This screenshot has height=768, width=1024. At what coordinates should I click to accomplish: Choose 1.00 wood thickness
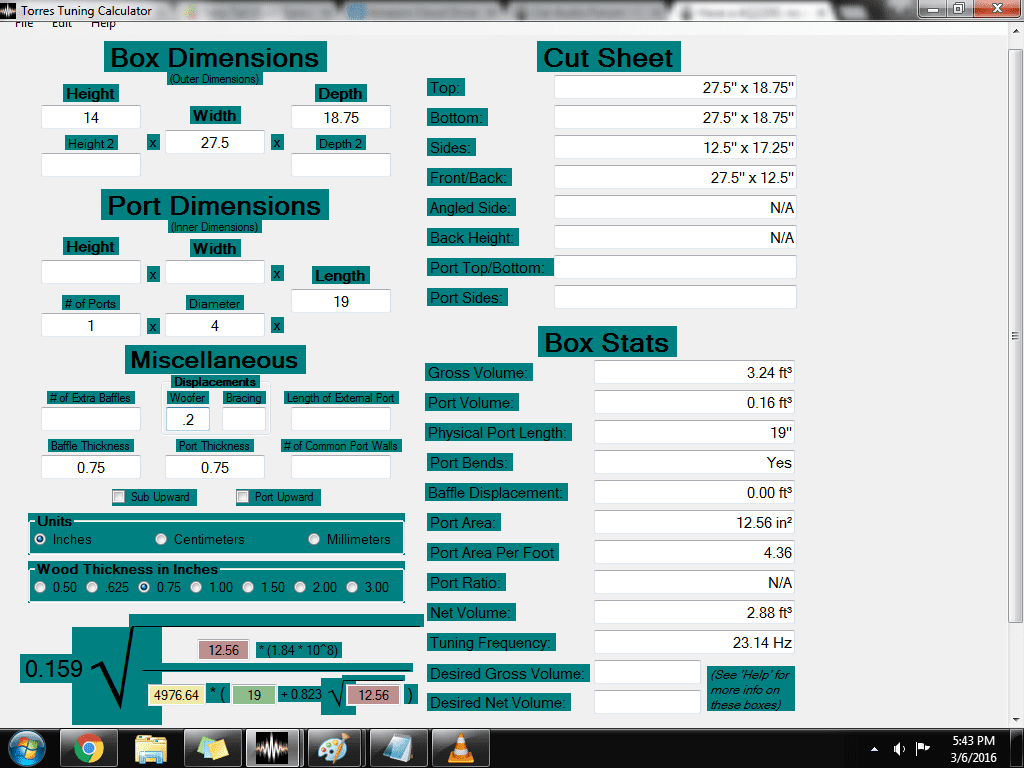[x=196, y=587]
